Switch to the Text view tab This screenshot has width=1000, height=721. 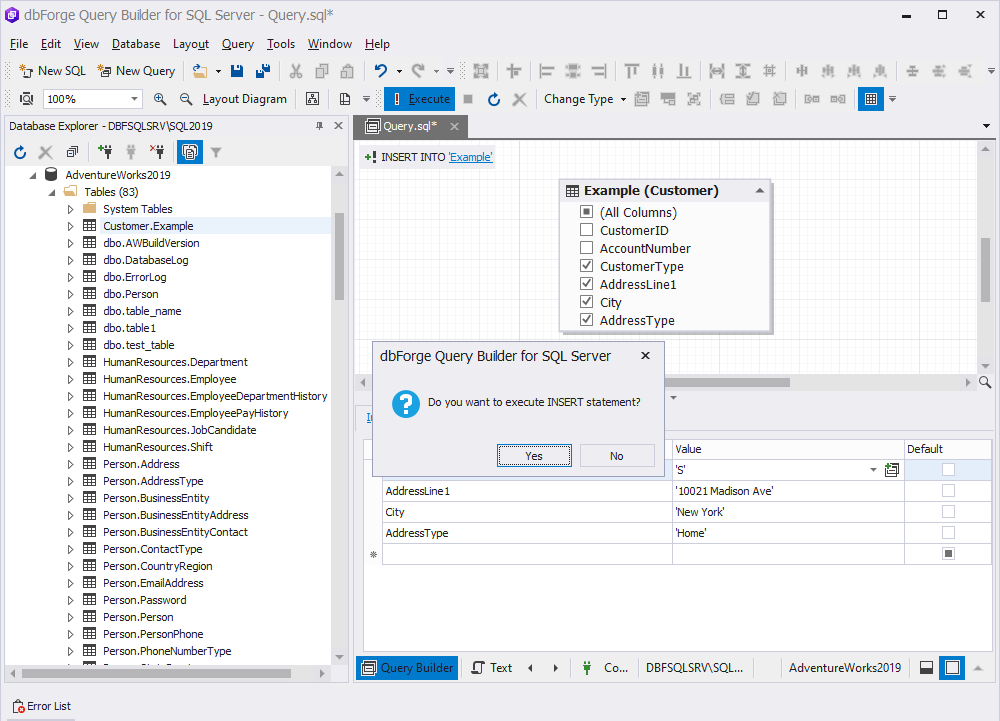[x=492, y=667]
